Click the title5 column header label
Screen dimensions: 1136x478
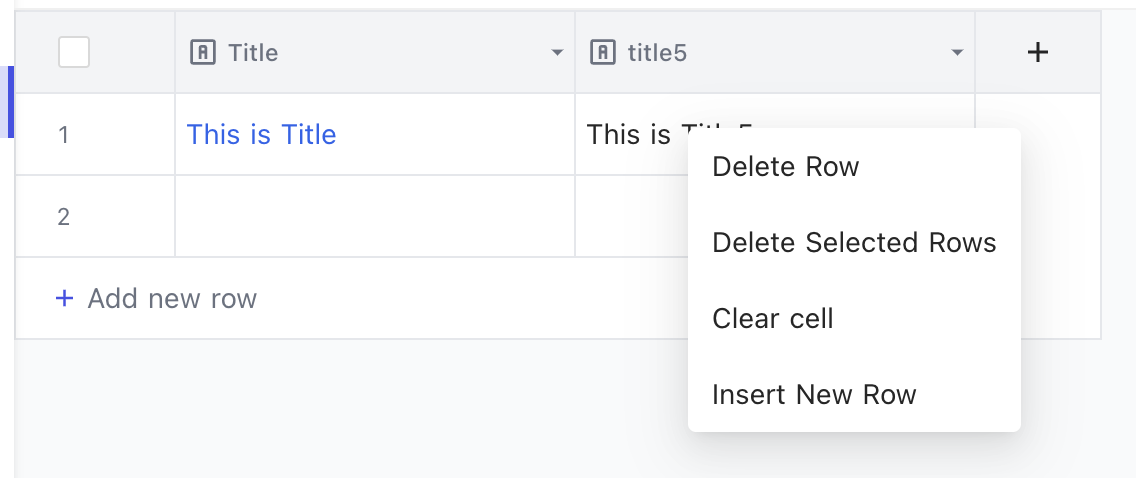[657, 52]
